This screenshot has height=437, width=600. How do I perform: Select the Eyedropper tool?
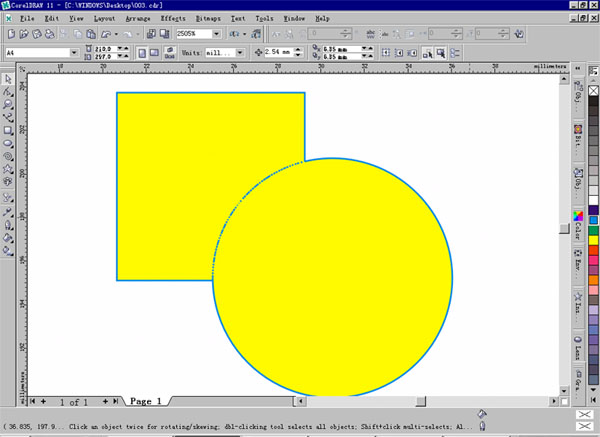8,212
